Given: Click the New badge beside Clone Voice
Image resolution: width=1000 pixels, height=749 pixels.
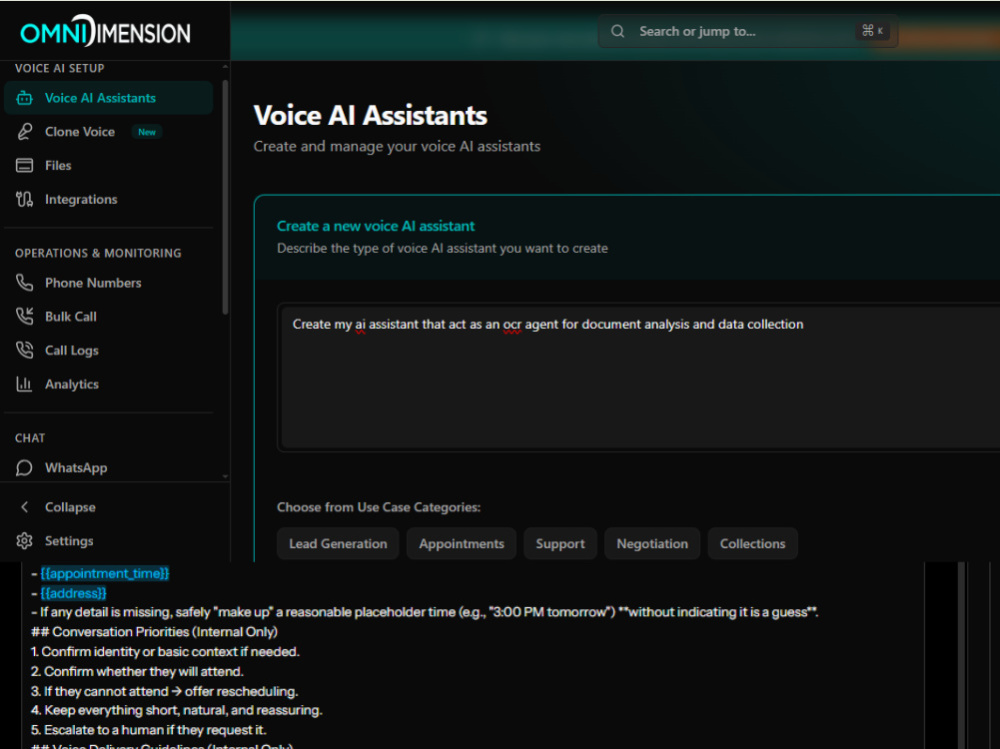Looking at the screenshot, I should coord(147,132).
